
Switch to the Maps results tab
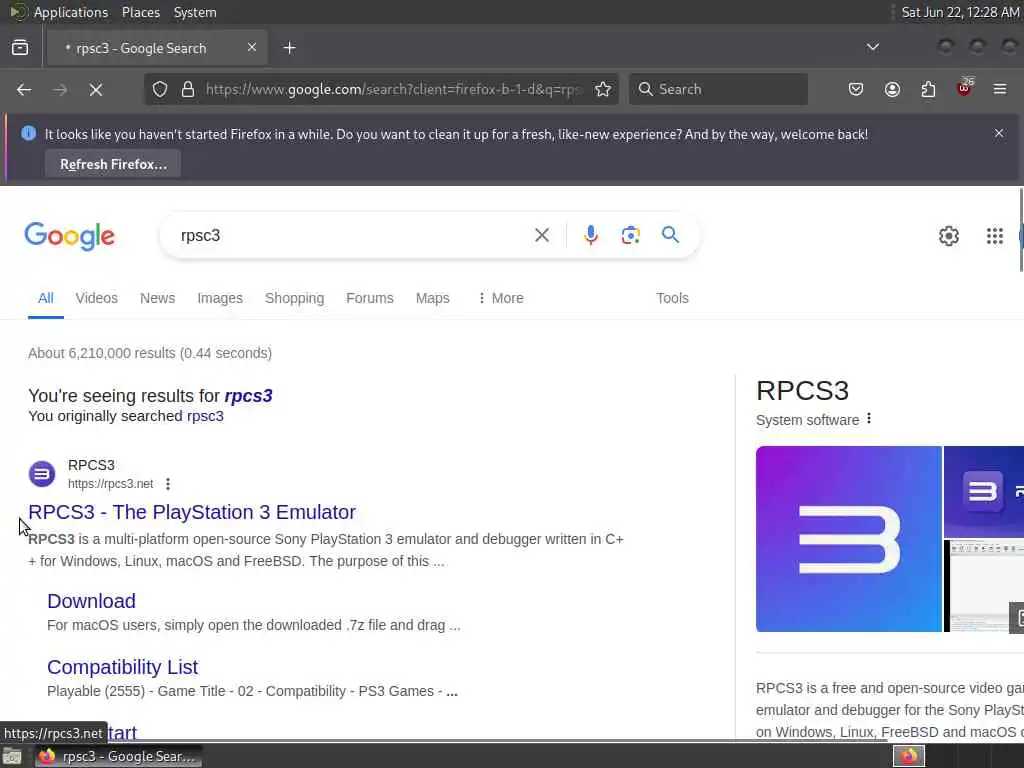tap(432, 298)
